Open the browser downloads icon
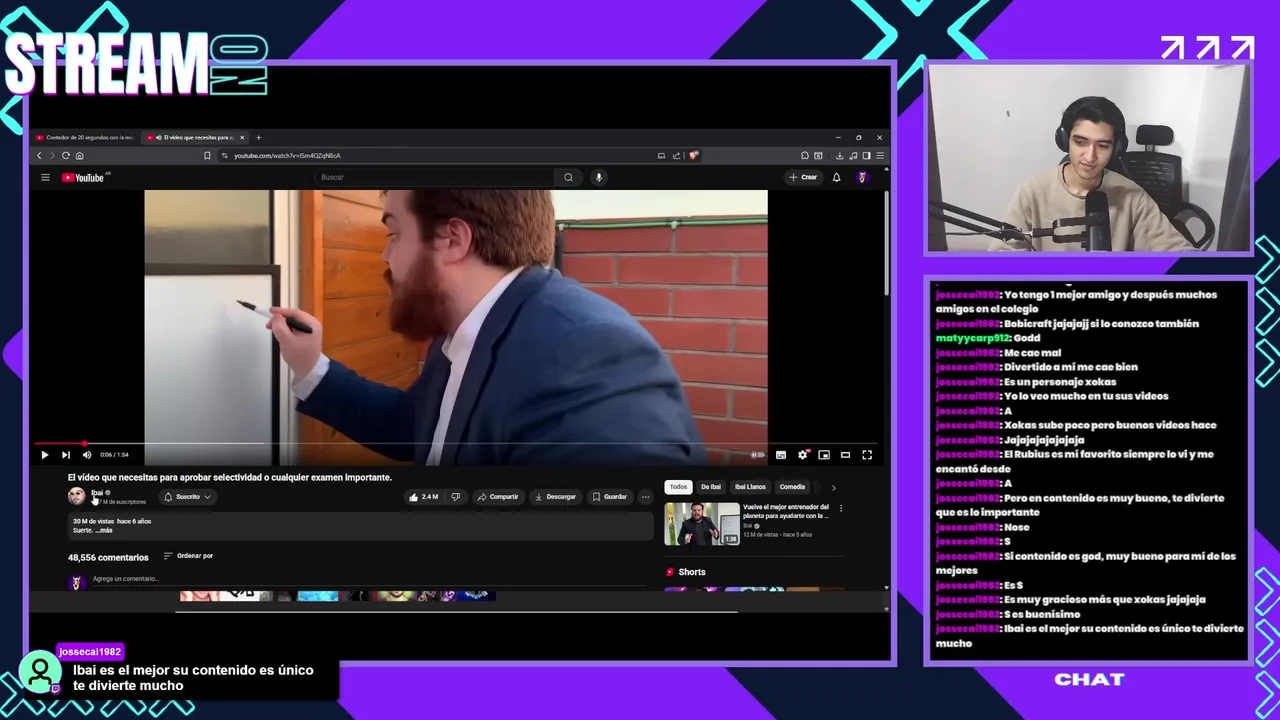 point(840,155)
